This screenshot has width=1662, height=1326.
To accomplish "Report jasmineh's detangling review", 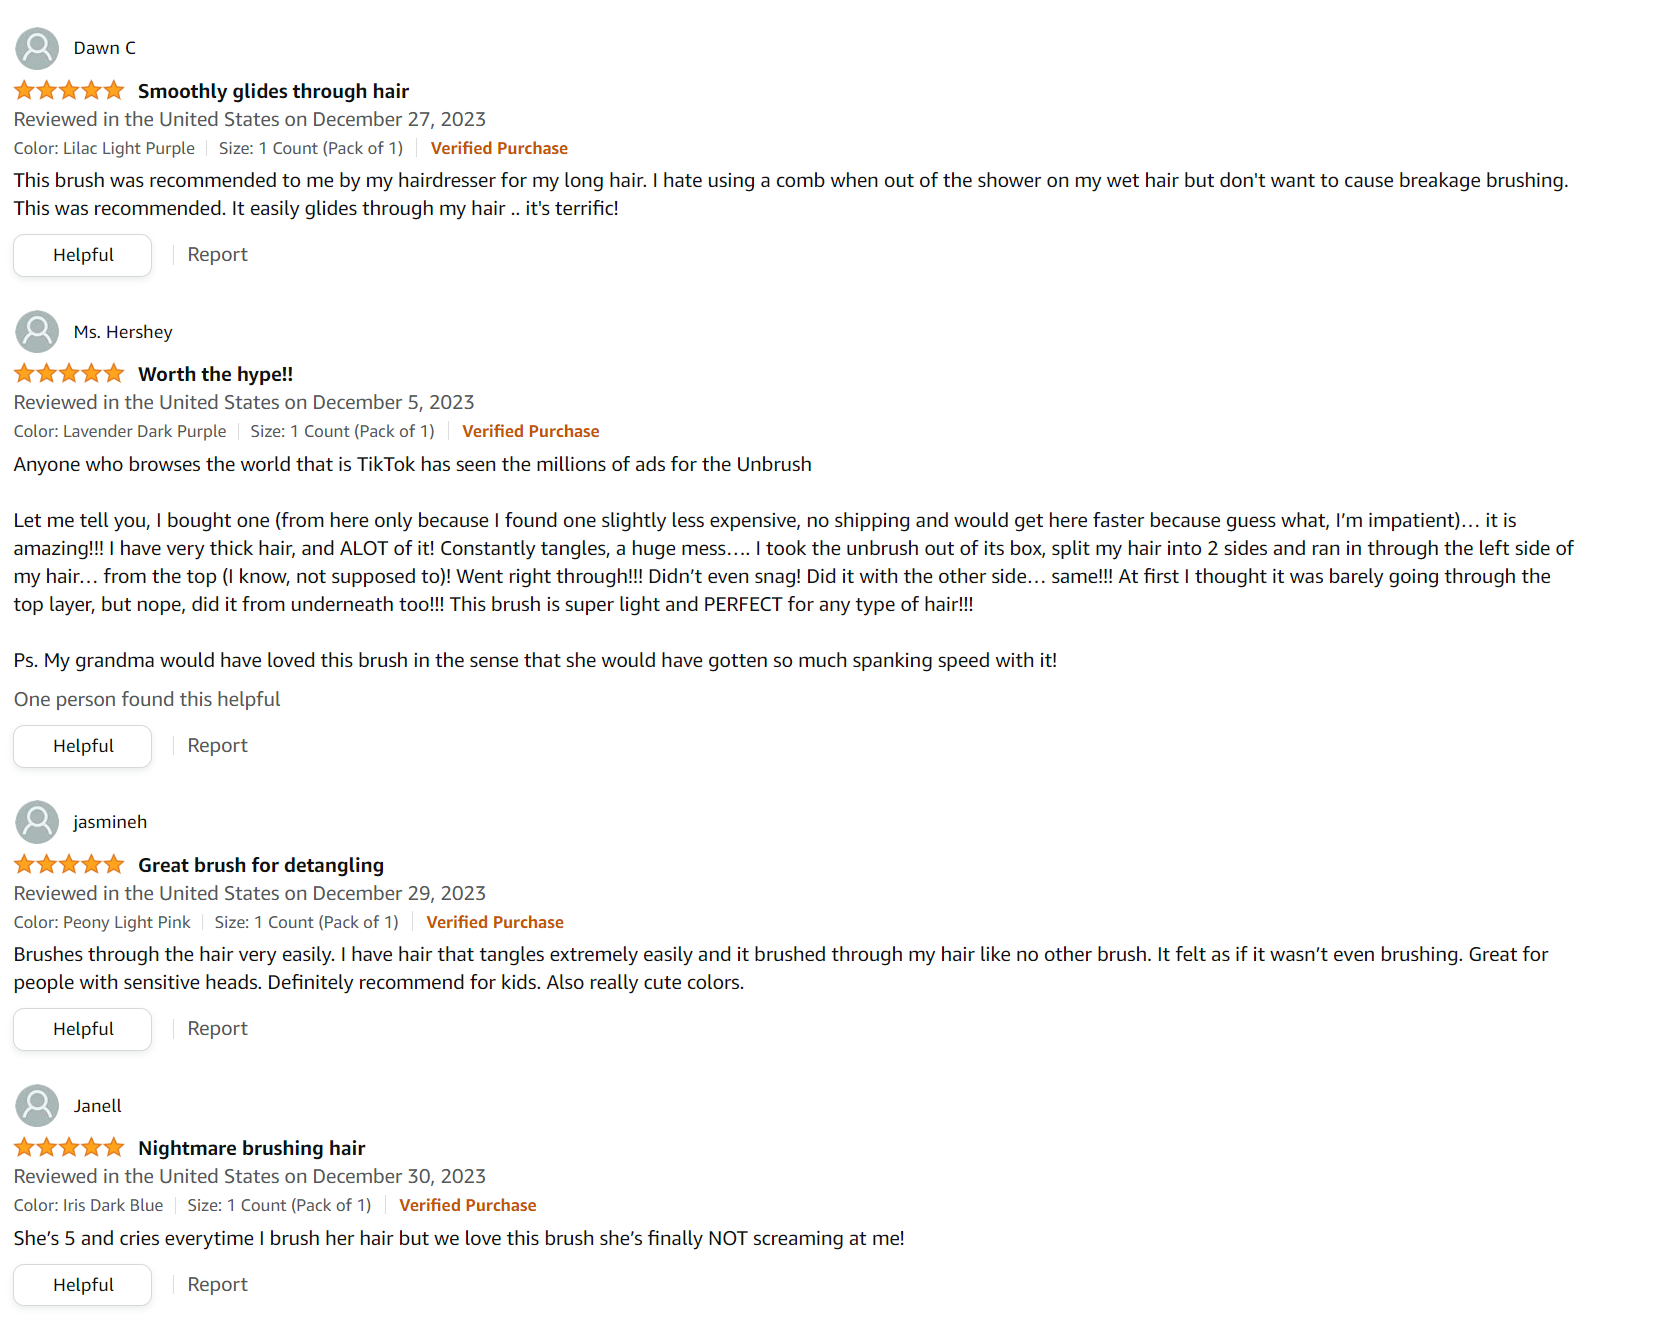I will (x=217, y=1029).
